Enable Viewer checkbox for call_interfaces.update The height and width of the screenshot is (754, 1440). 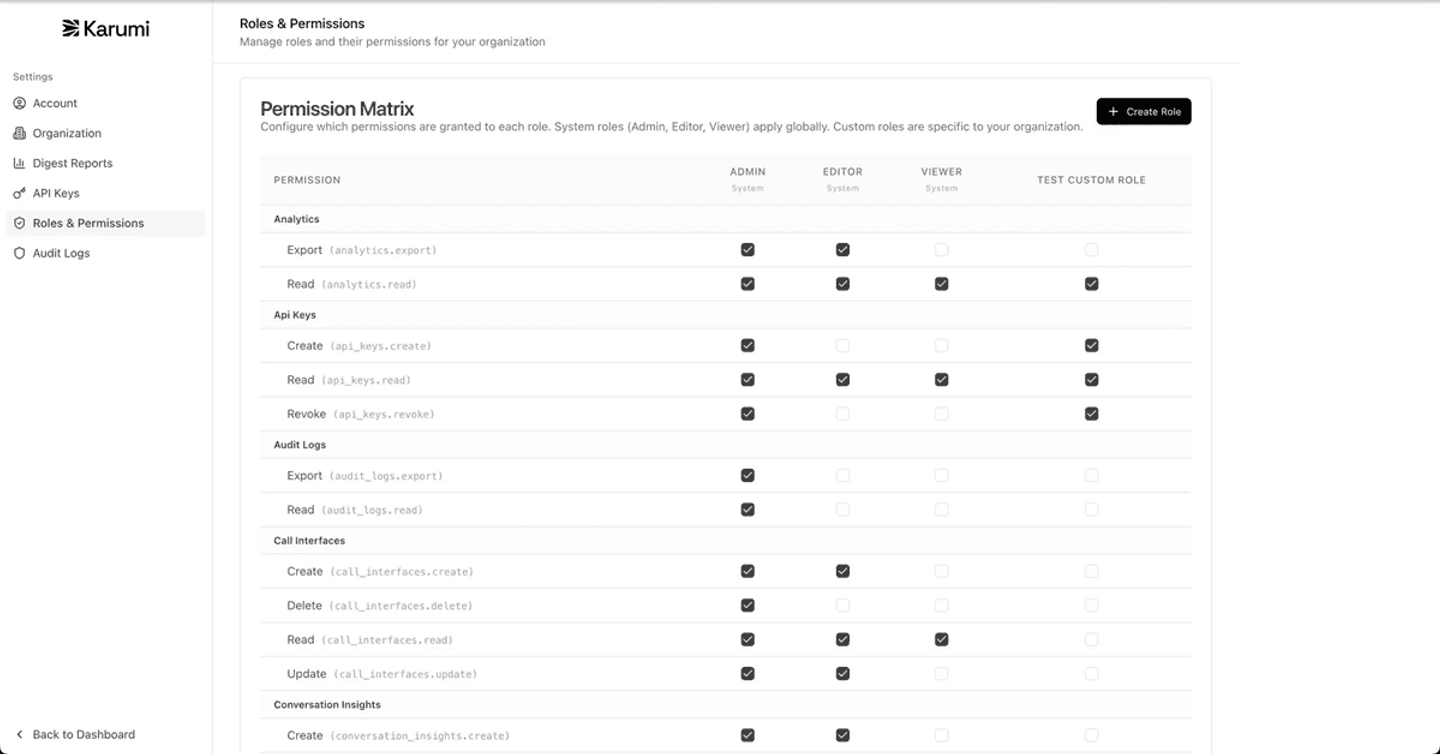click(x=941, y=674)
